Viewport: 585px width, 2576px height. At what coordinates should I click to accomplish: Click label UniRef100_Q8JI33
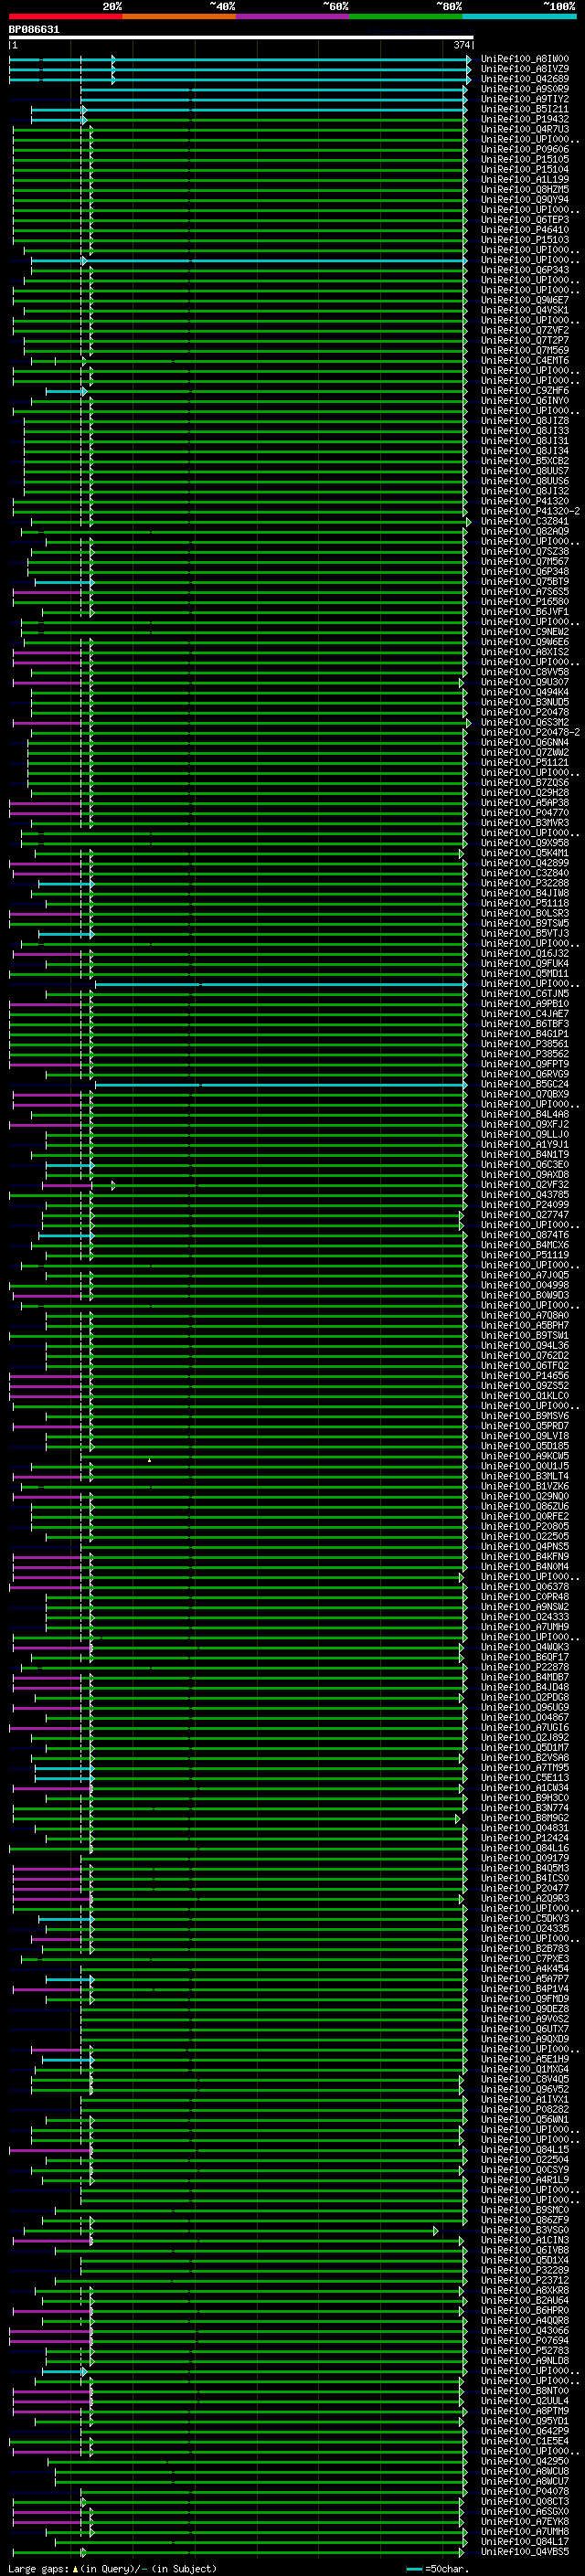(x=525, y=431)
